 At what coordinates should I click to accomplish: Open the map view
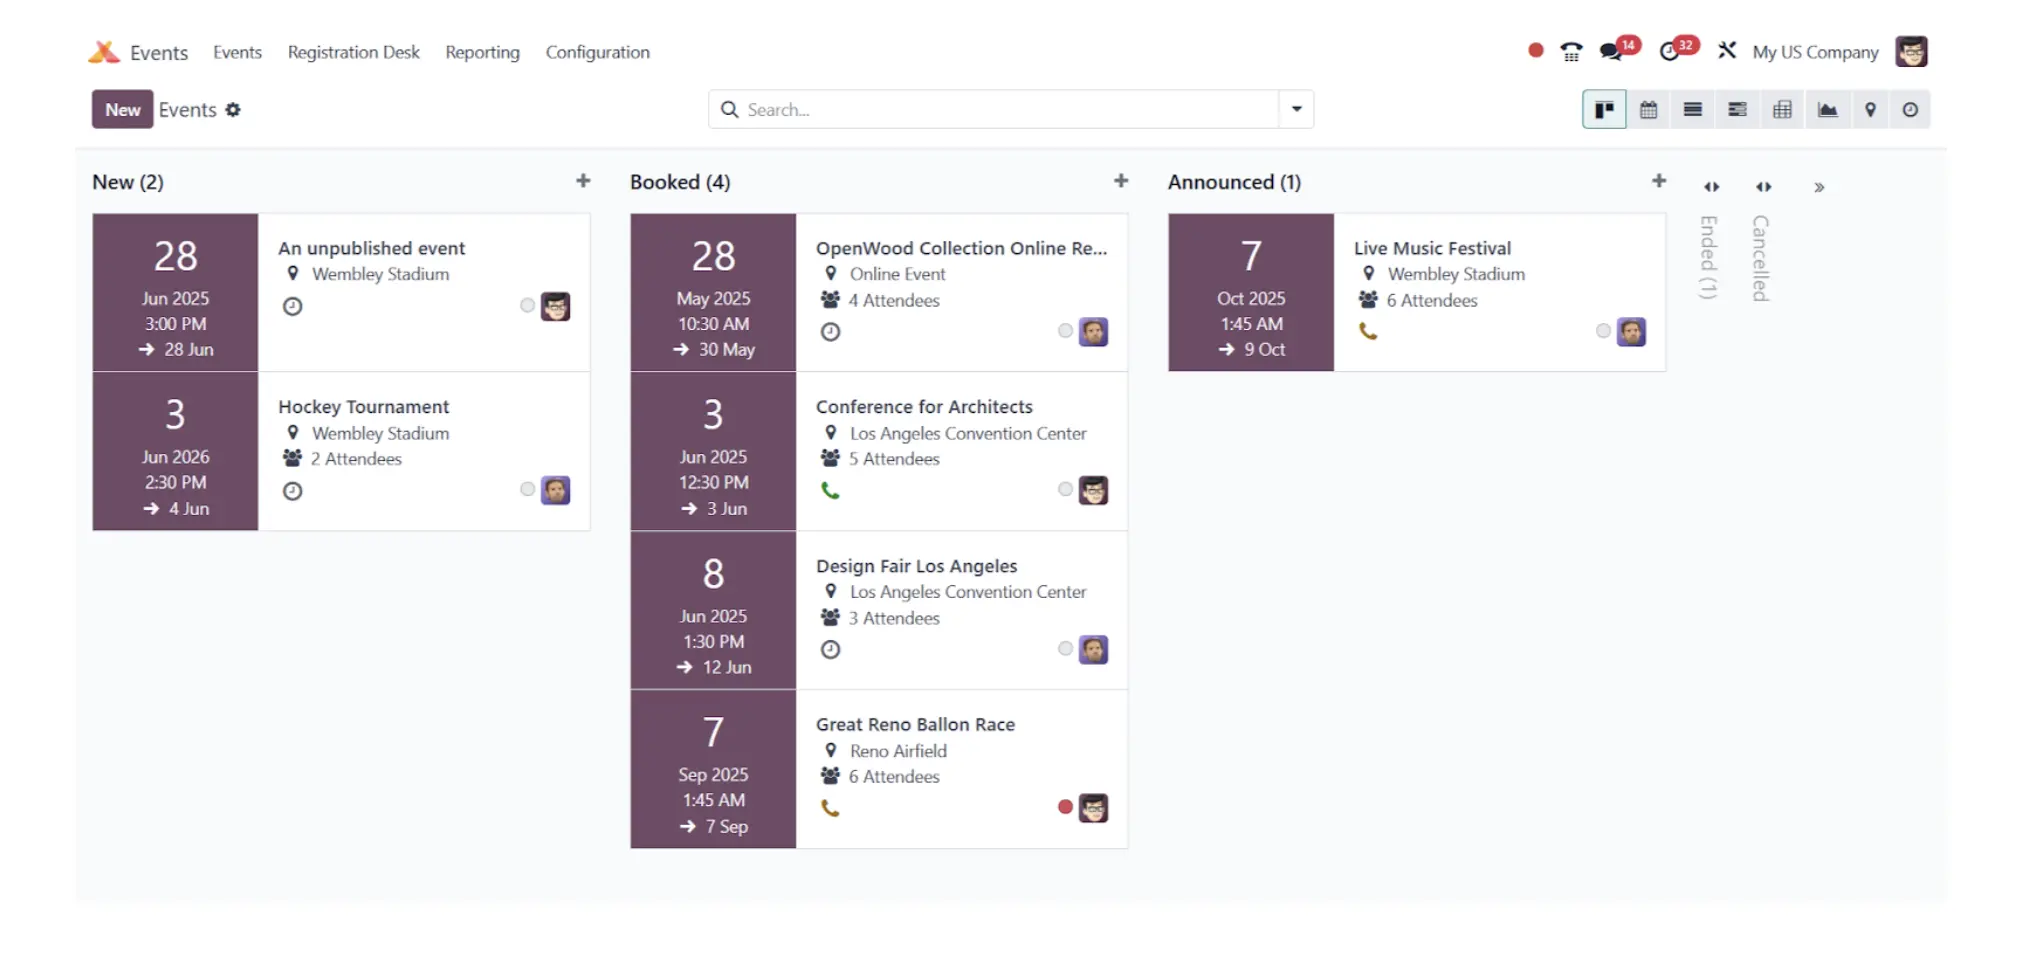click(x=1870, y=110)
